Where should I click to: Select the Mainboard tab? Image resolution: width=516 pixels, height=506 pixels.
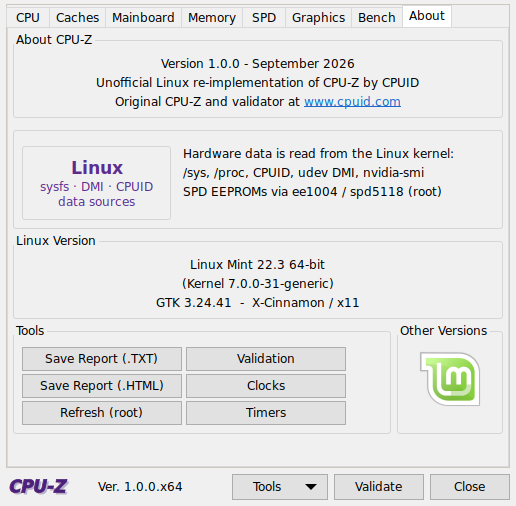tap(143, 17)
